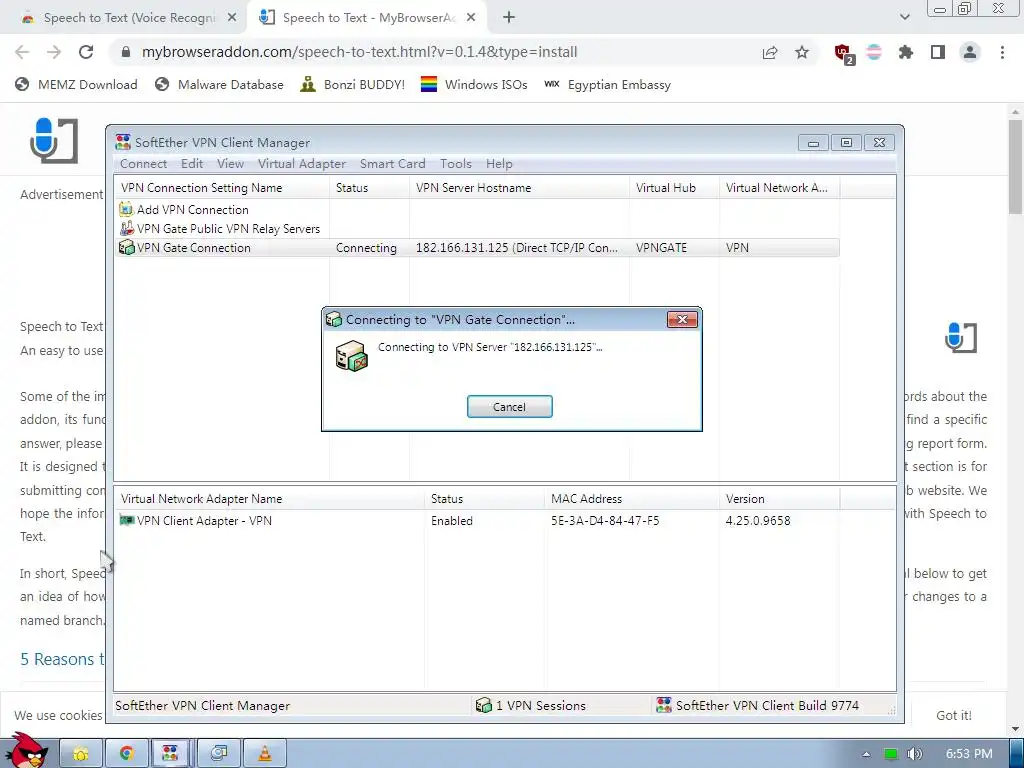Viewport: 1024px width, 768px height.
Task: Select the VPN Gate Connection entry icon
Action: (x=127, y=248)
